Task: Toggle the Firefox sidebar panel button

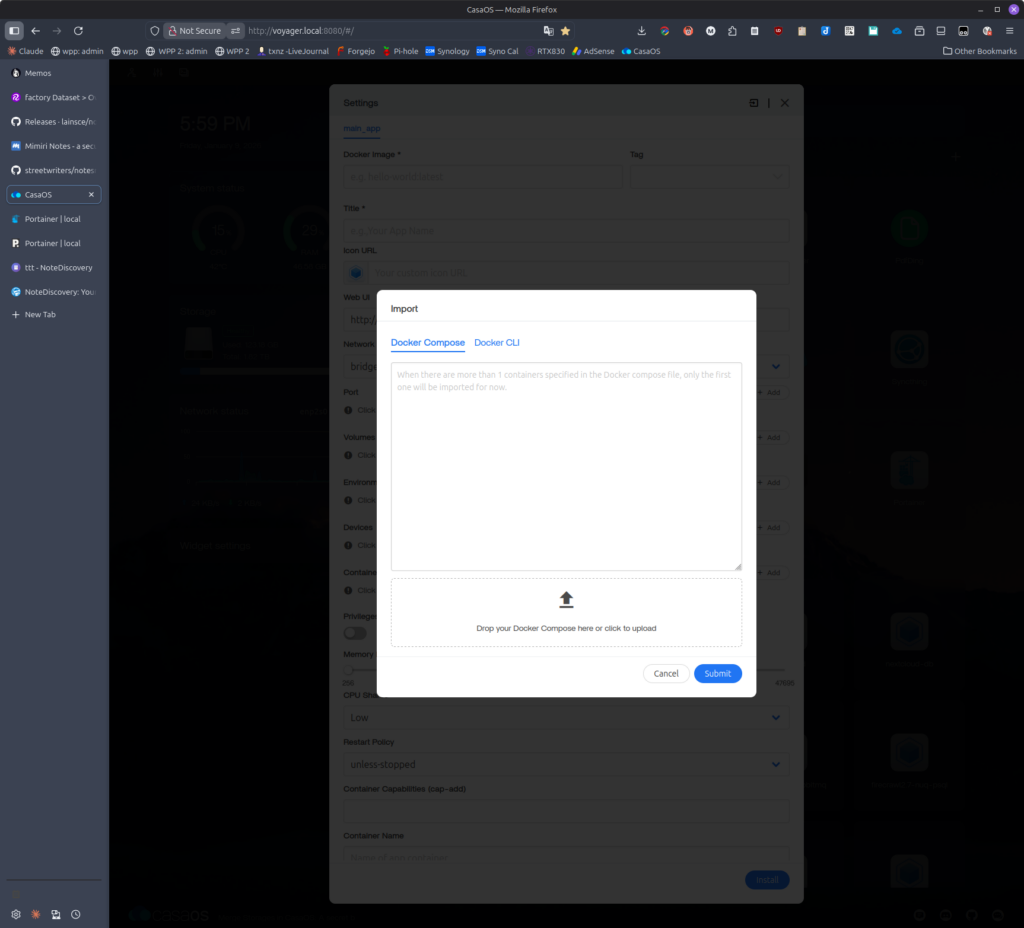Action: (14, 31)
